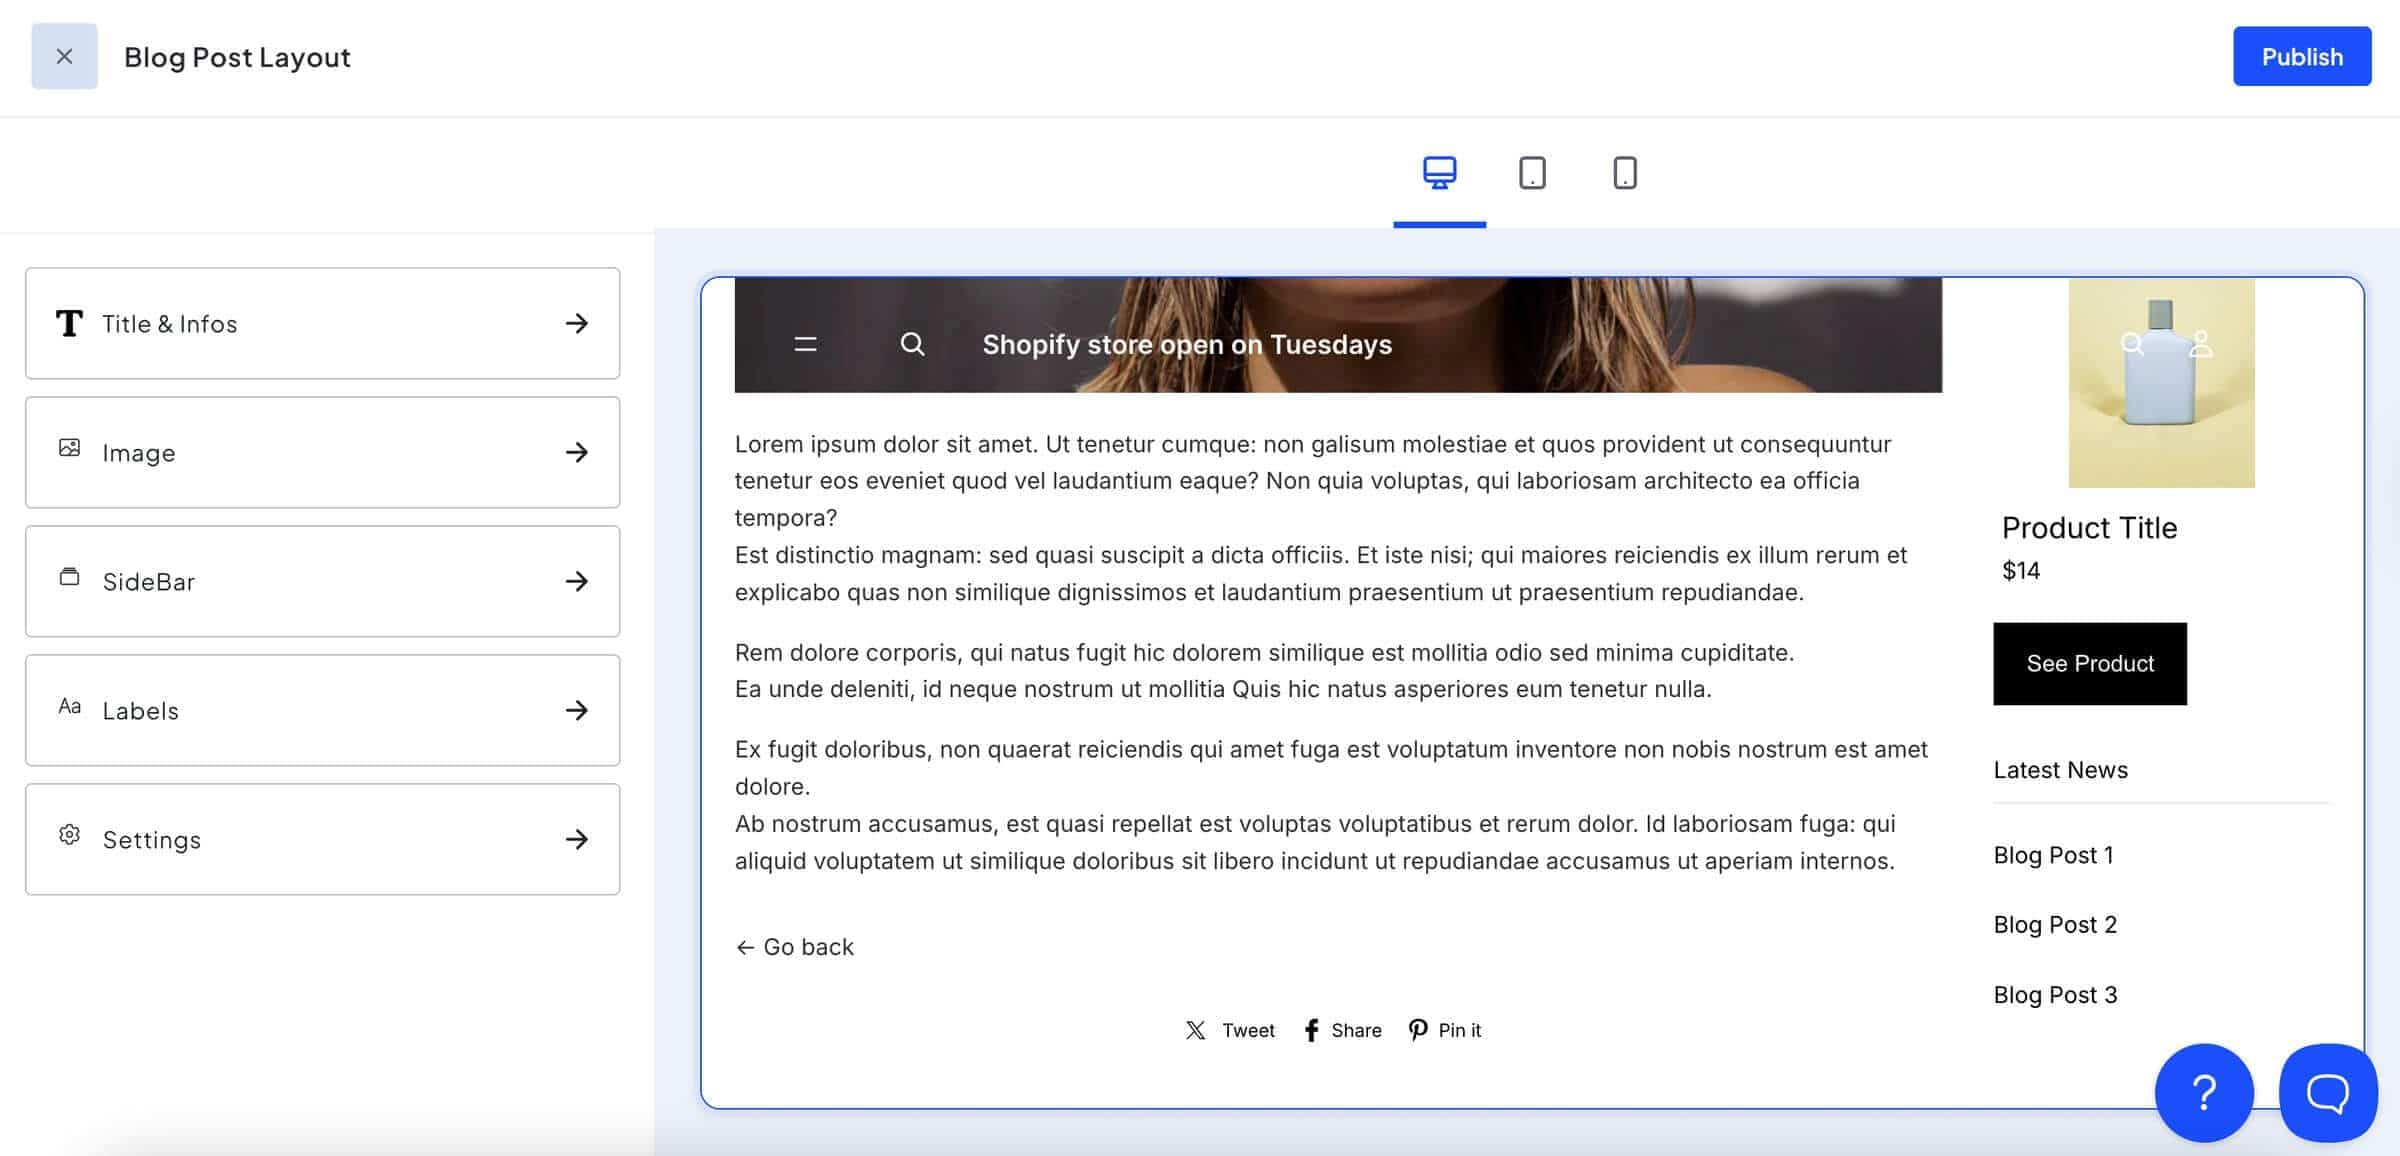Open the live chat bubble
This screenshot has width=2400, height=1156.
2327,1093
